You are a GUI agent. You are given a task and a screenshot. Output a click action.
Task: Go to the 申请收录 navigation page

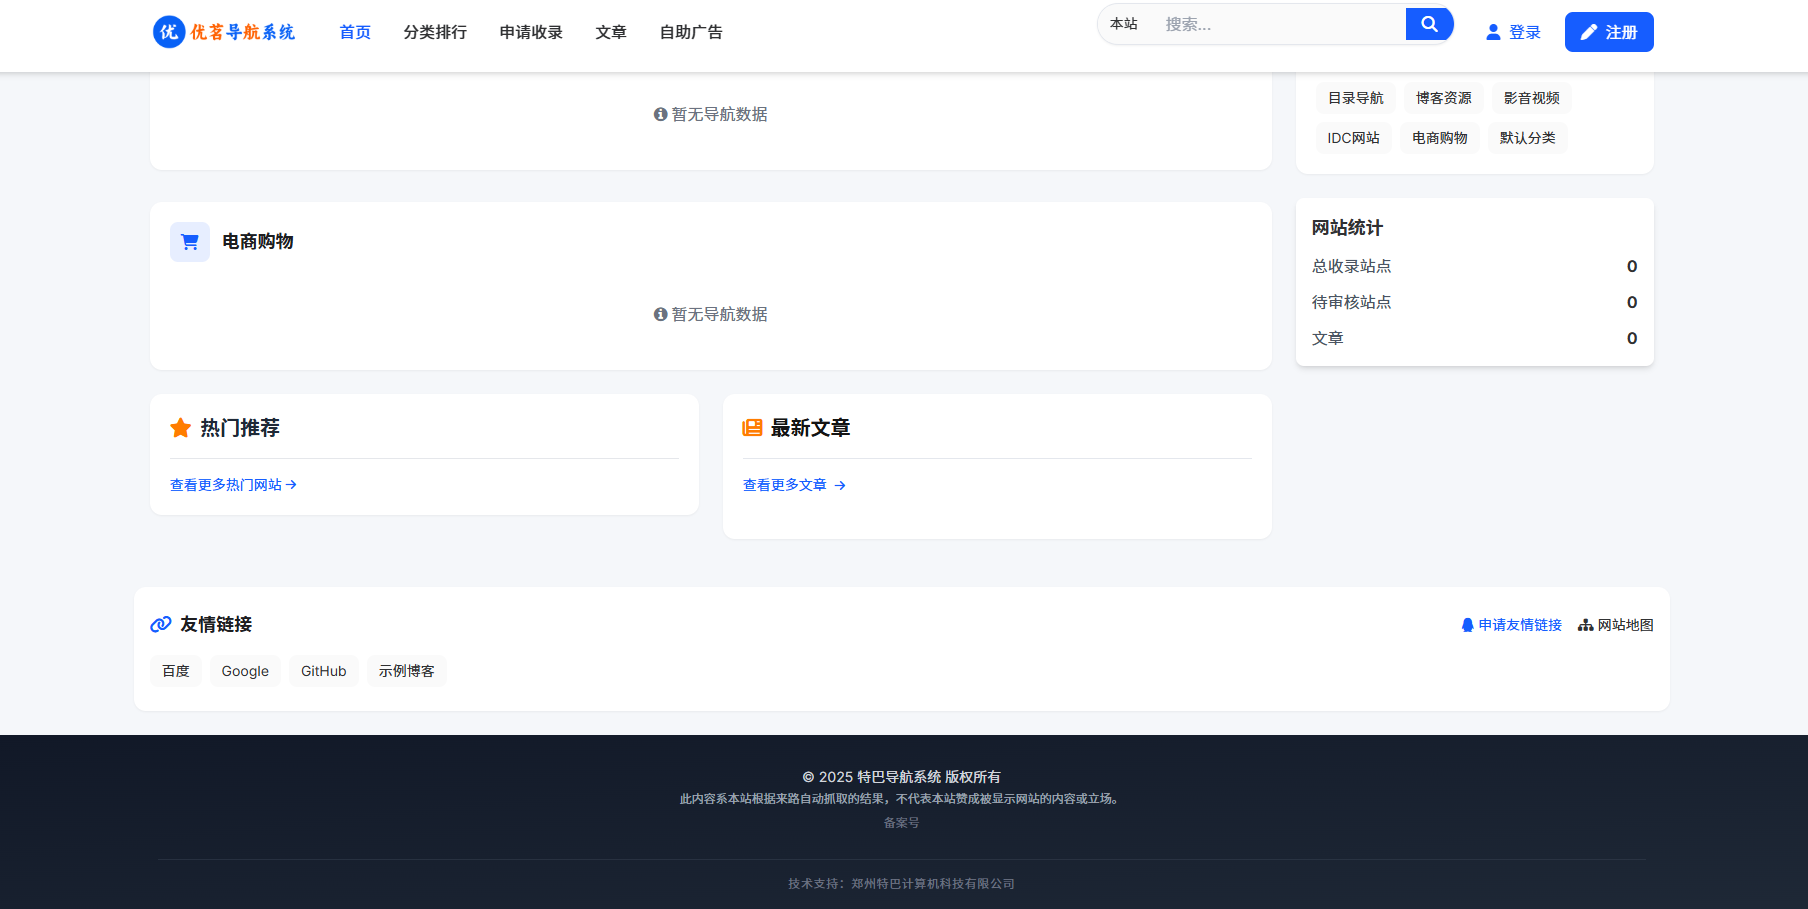pos(531,33)
